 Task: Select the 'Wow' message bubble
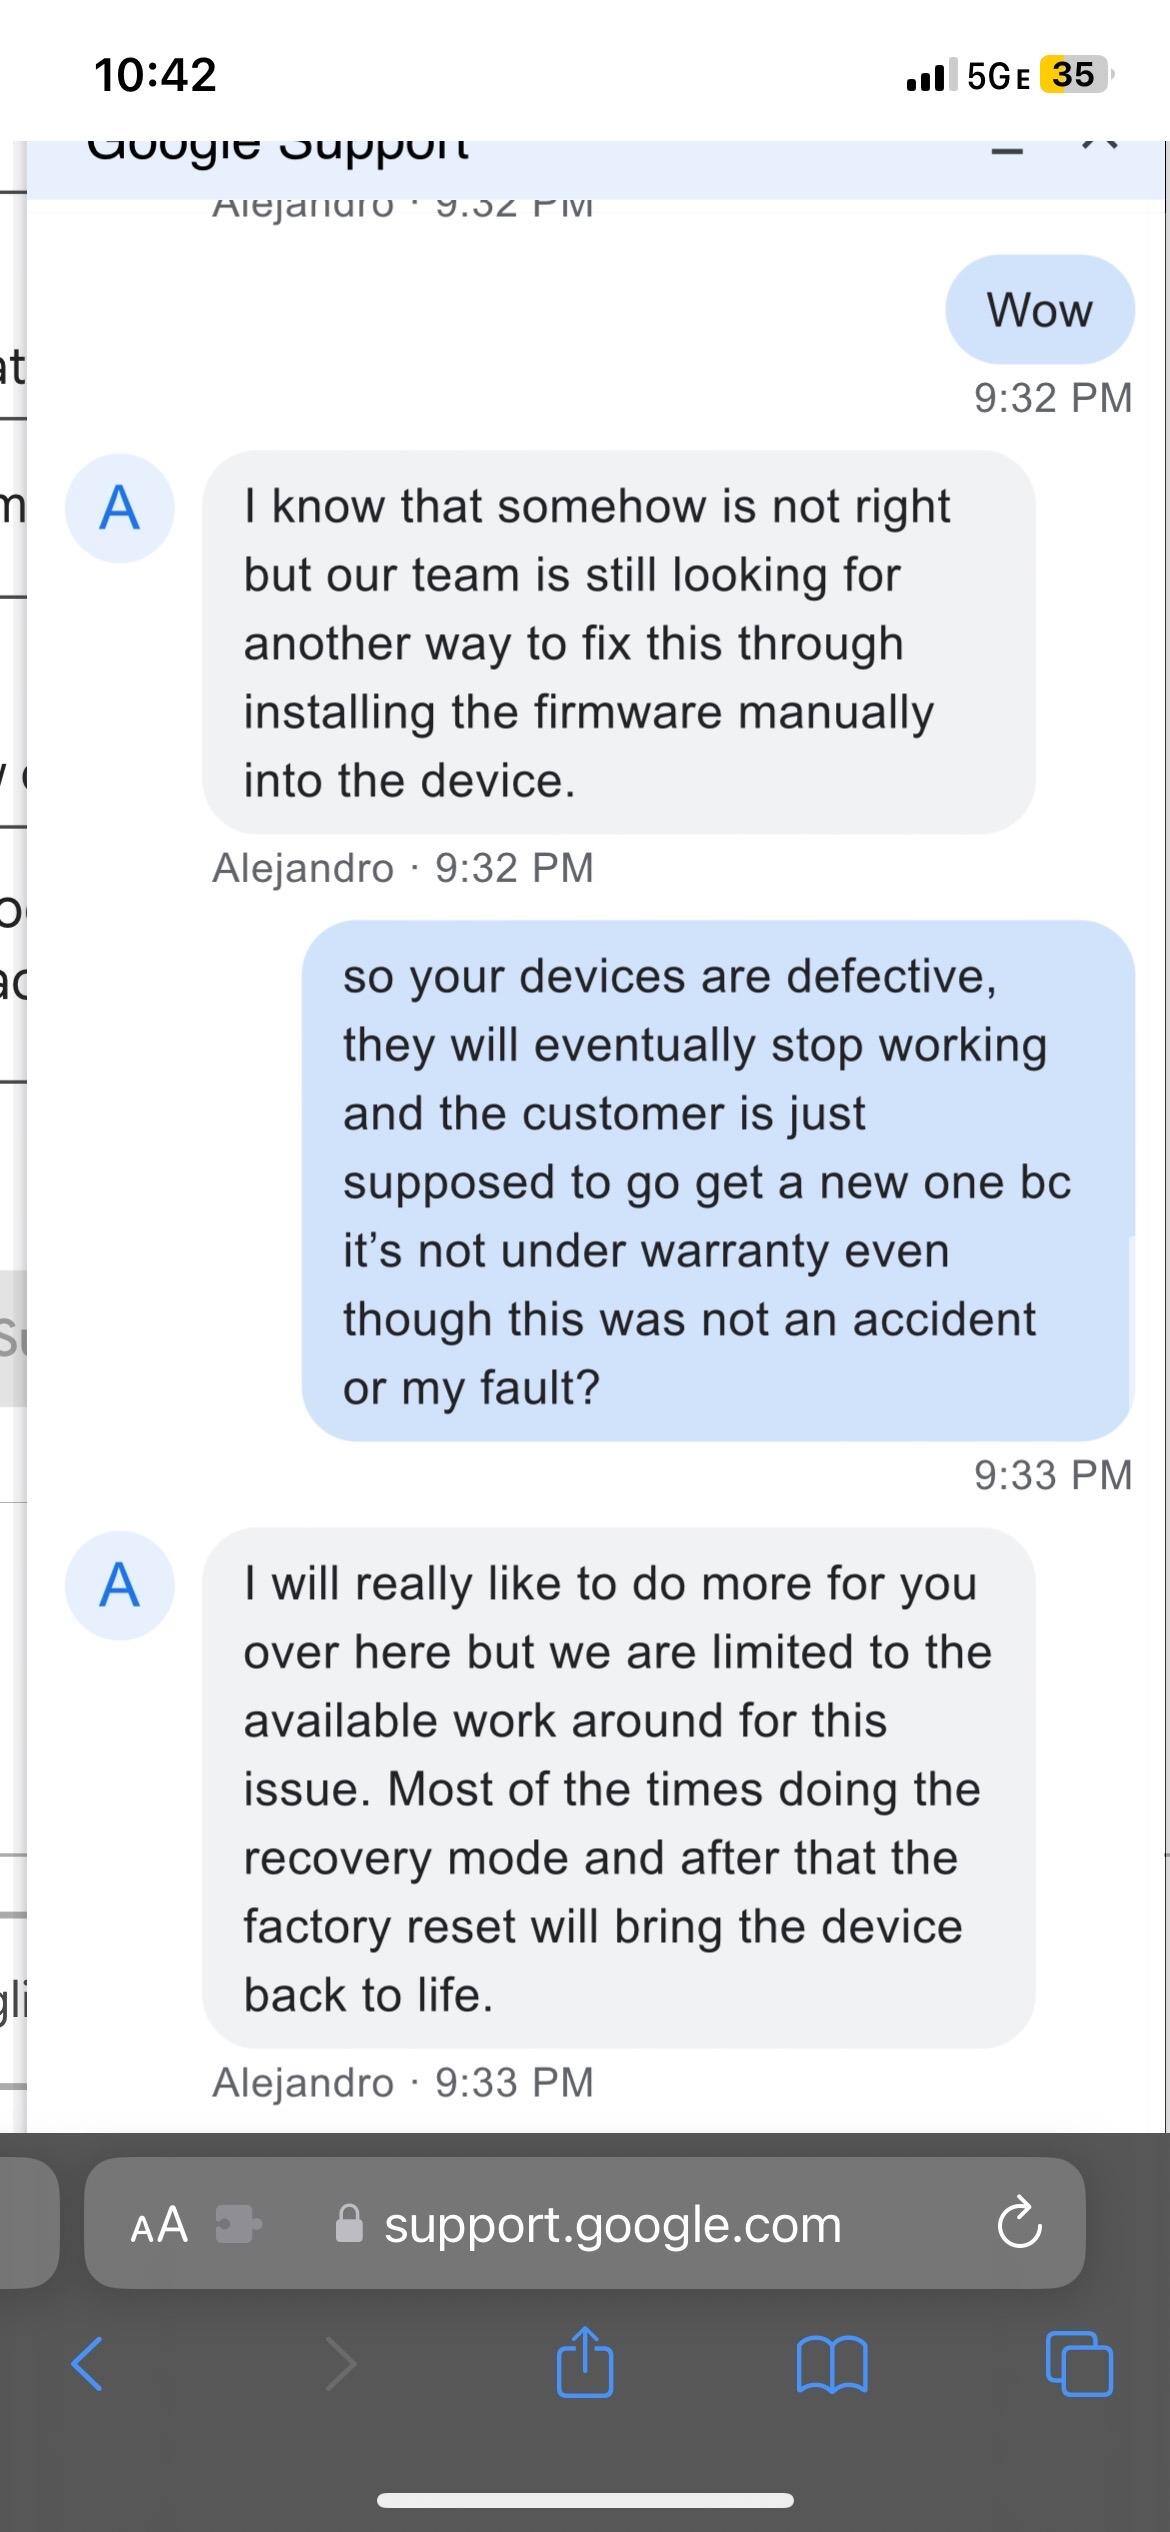click(1040, 310)
